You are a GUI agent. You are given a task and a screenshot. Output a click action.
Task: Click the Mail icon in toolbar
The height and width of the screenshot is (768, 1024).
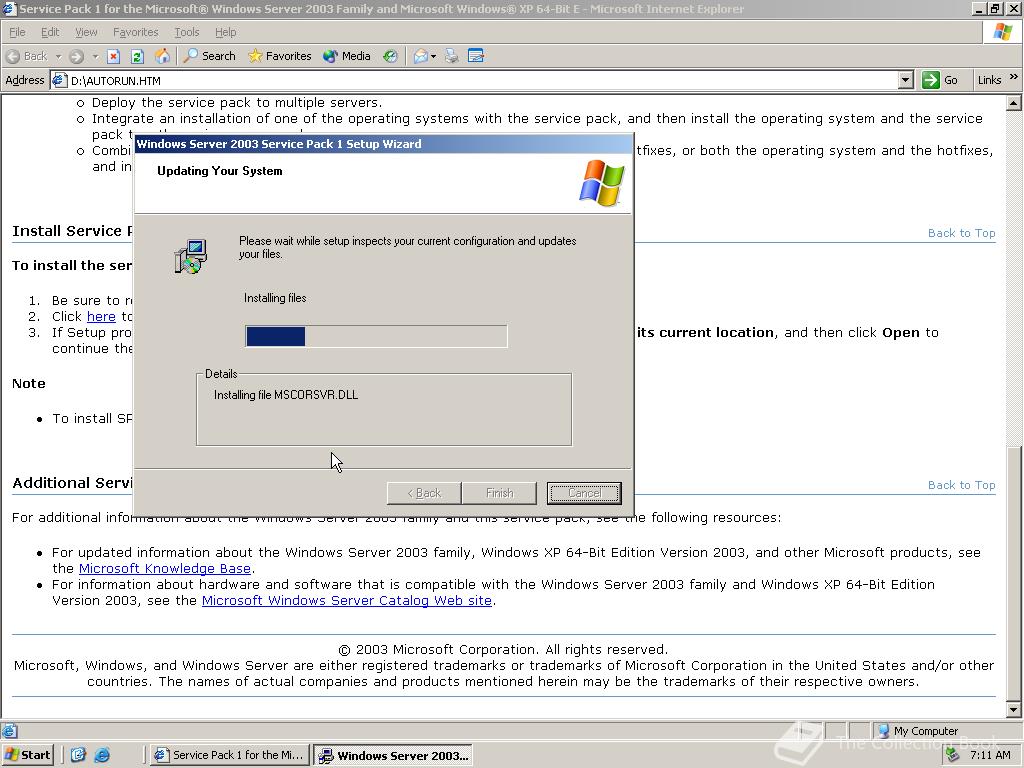(421, 56)
